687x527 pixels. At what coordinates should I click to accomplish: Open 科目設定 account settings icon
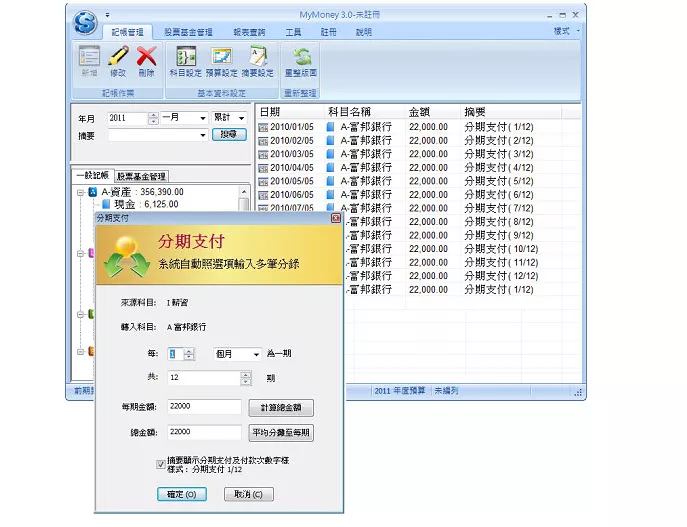tap(187, 58)
